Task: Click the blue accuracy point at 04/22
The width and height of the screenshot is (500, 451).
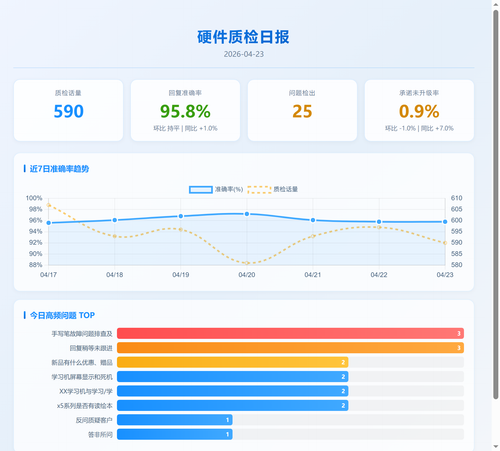Action: [x=379, y=222]
